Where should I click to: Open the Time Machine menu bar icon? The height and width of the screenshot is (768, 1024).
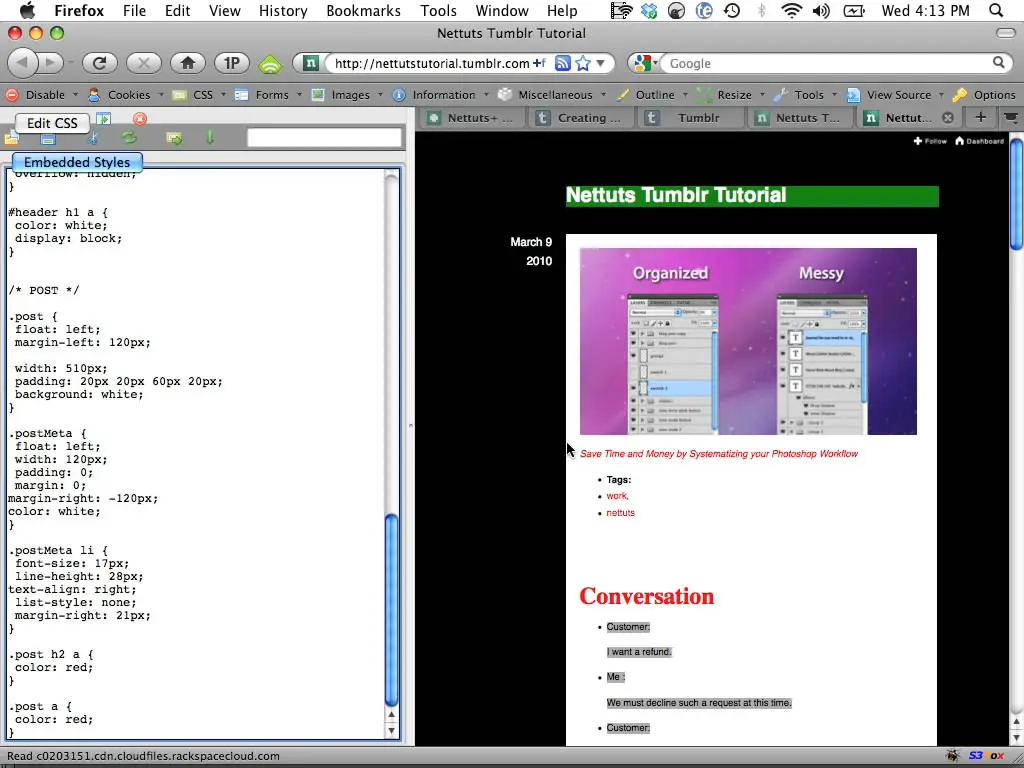coord(732,10)
